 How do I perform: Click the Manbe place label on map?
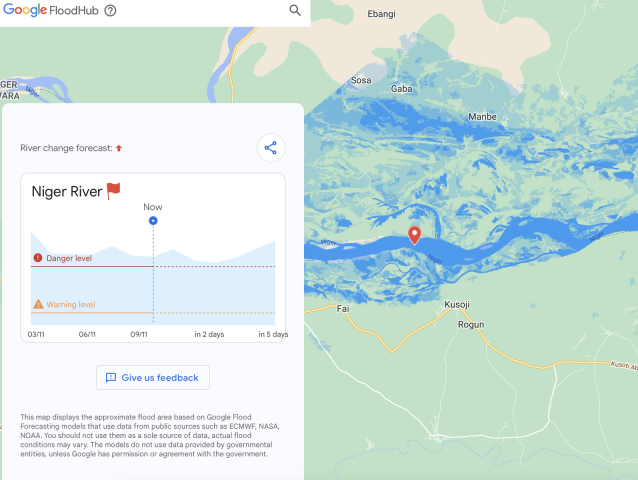(x=482, y=117)
